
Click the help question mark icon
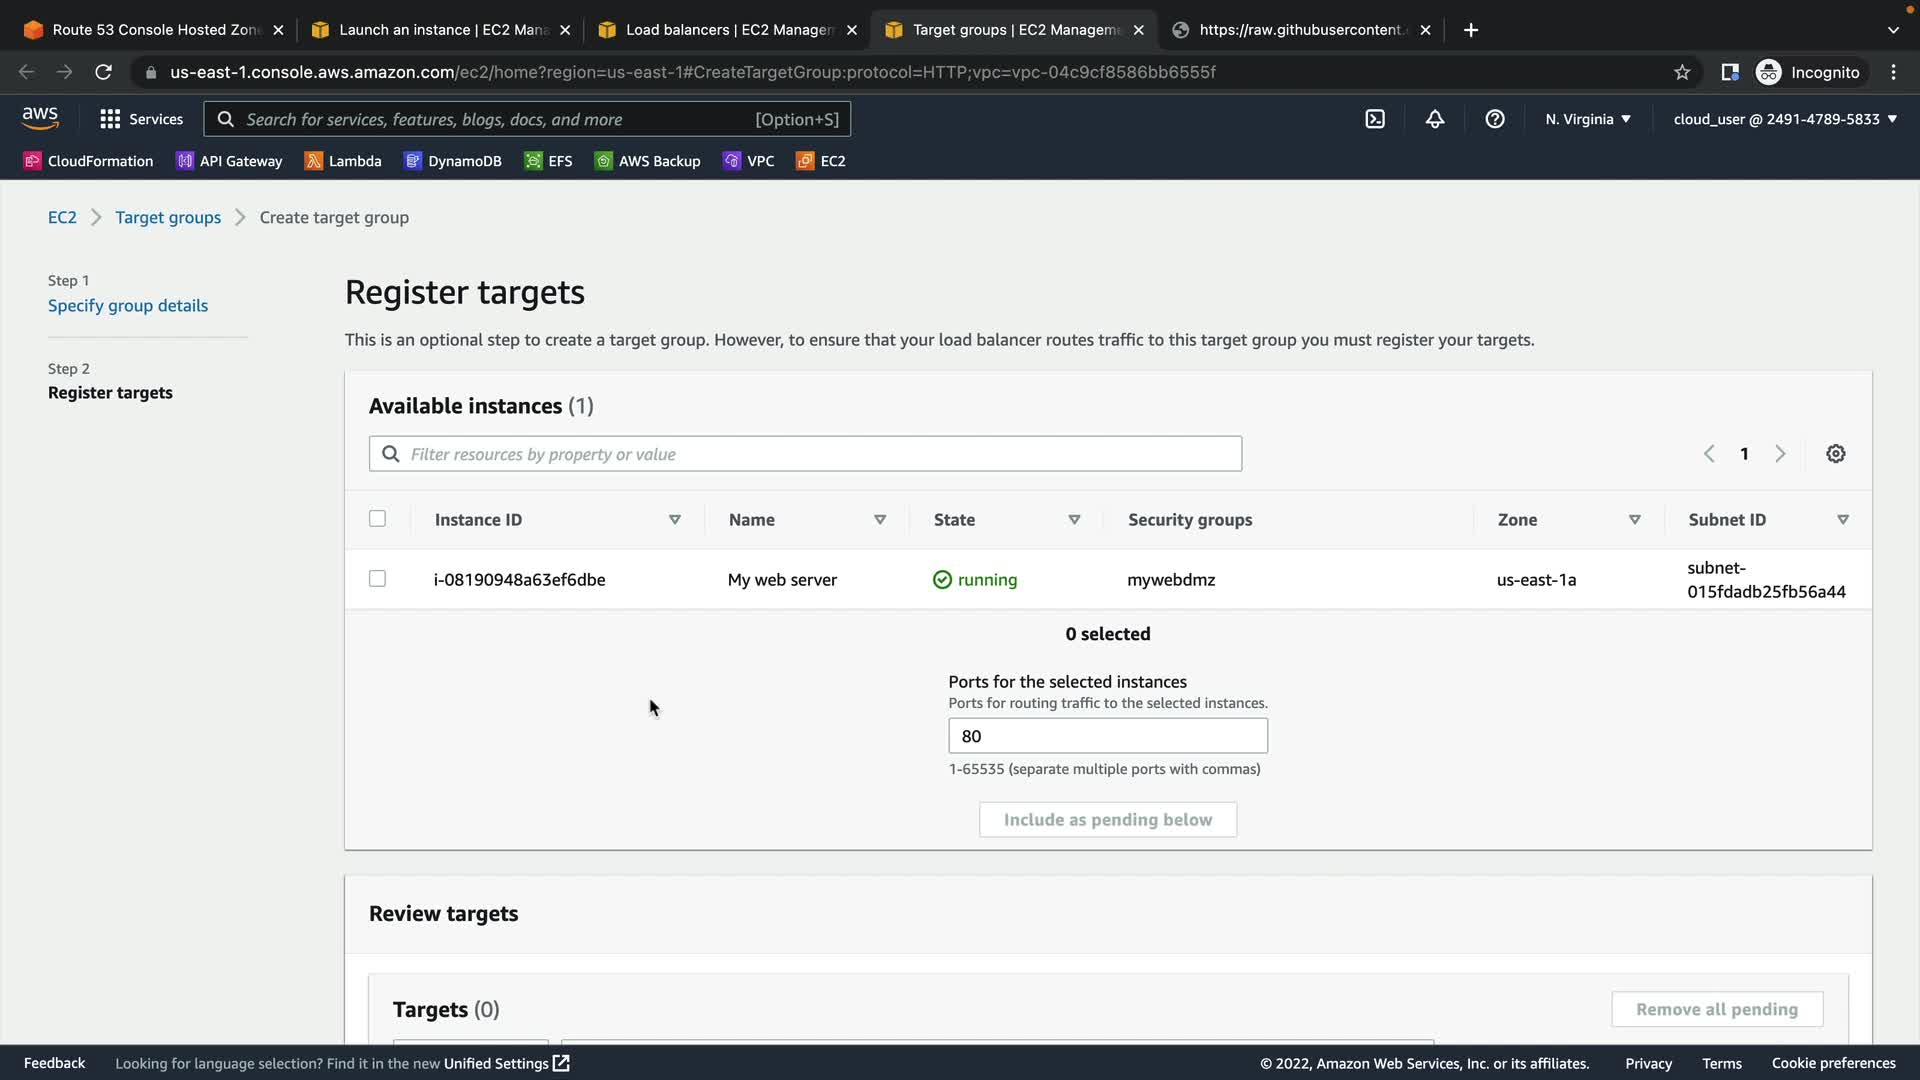[1495, 119]
